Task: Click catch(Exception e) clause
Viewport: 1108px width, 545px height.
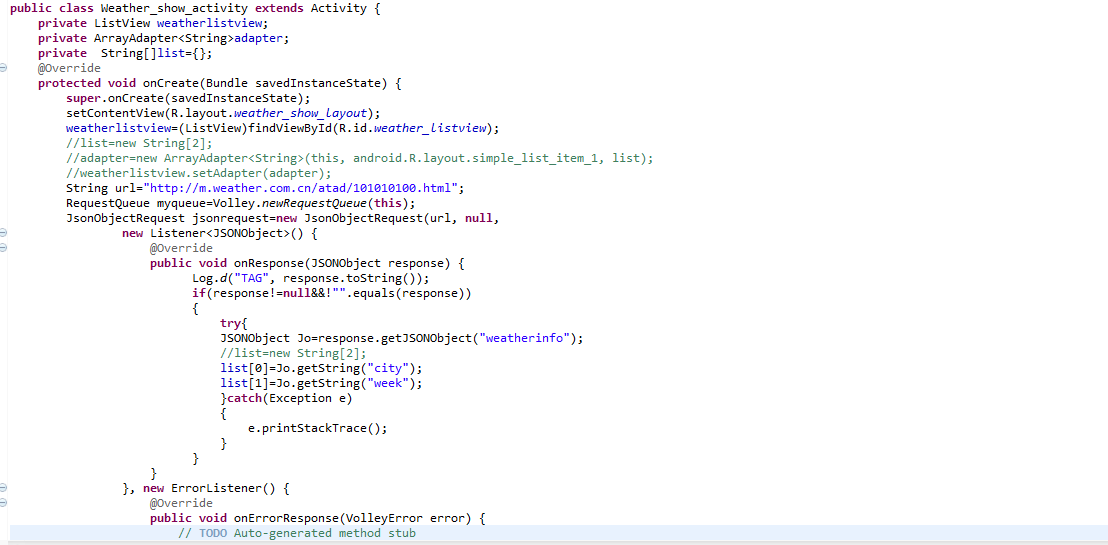Action: (289, 398)
